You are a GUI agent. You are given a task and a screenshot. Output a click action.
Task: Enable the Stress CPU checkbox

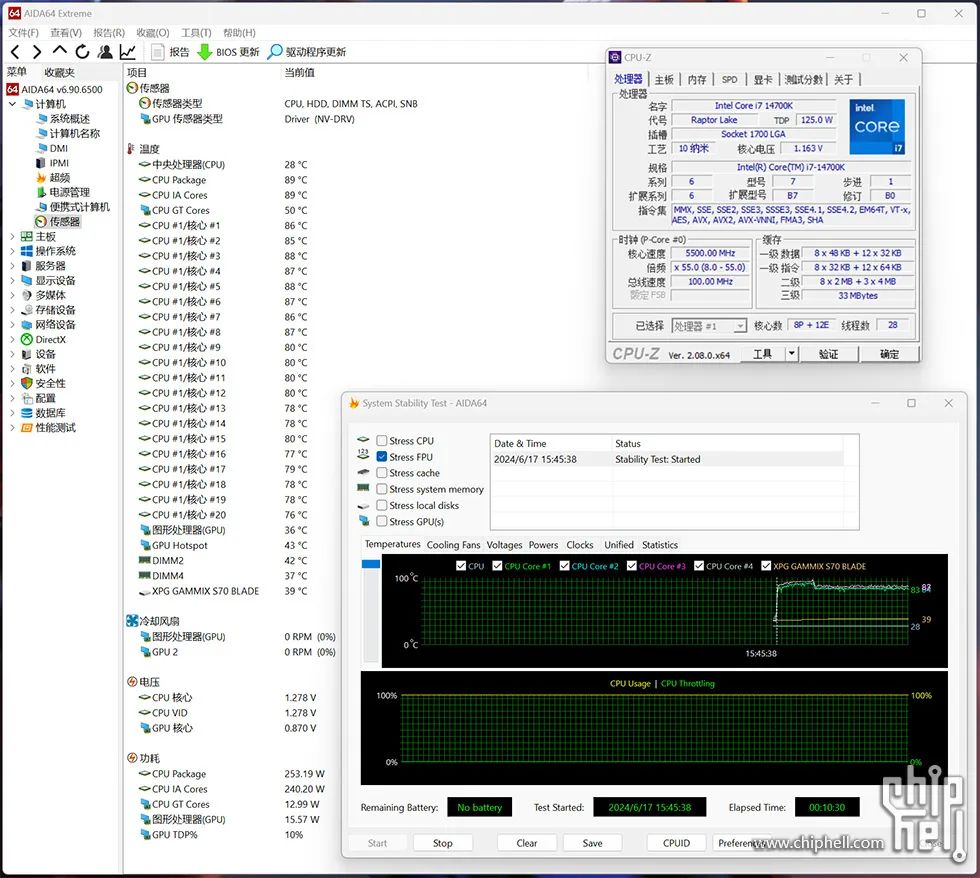pos(382,441)
